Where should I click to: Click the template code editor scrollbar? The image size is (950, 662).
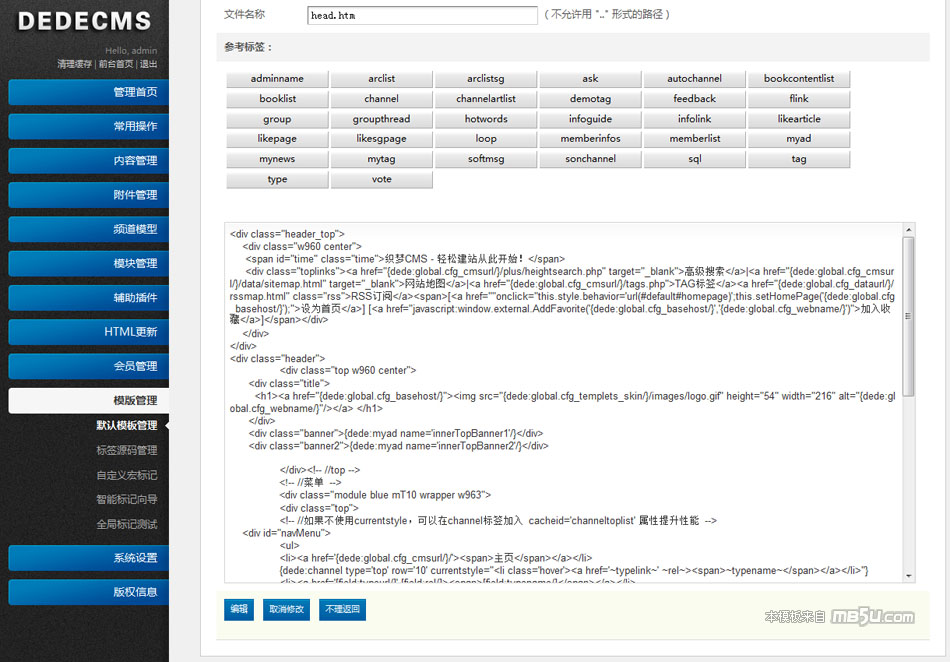click(x=908, y=320)
